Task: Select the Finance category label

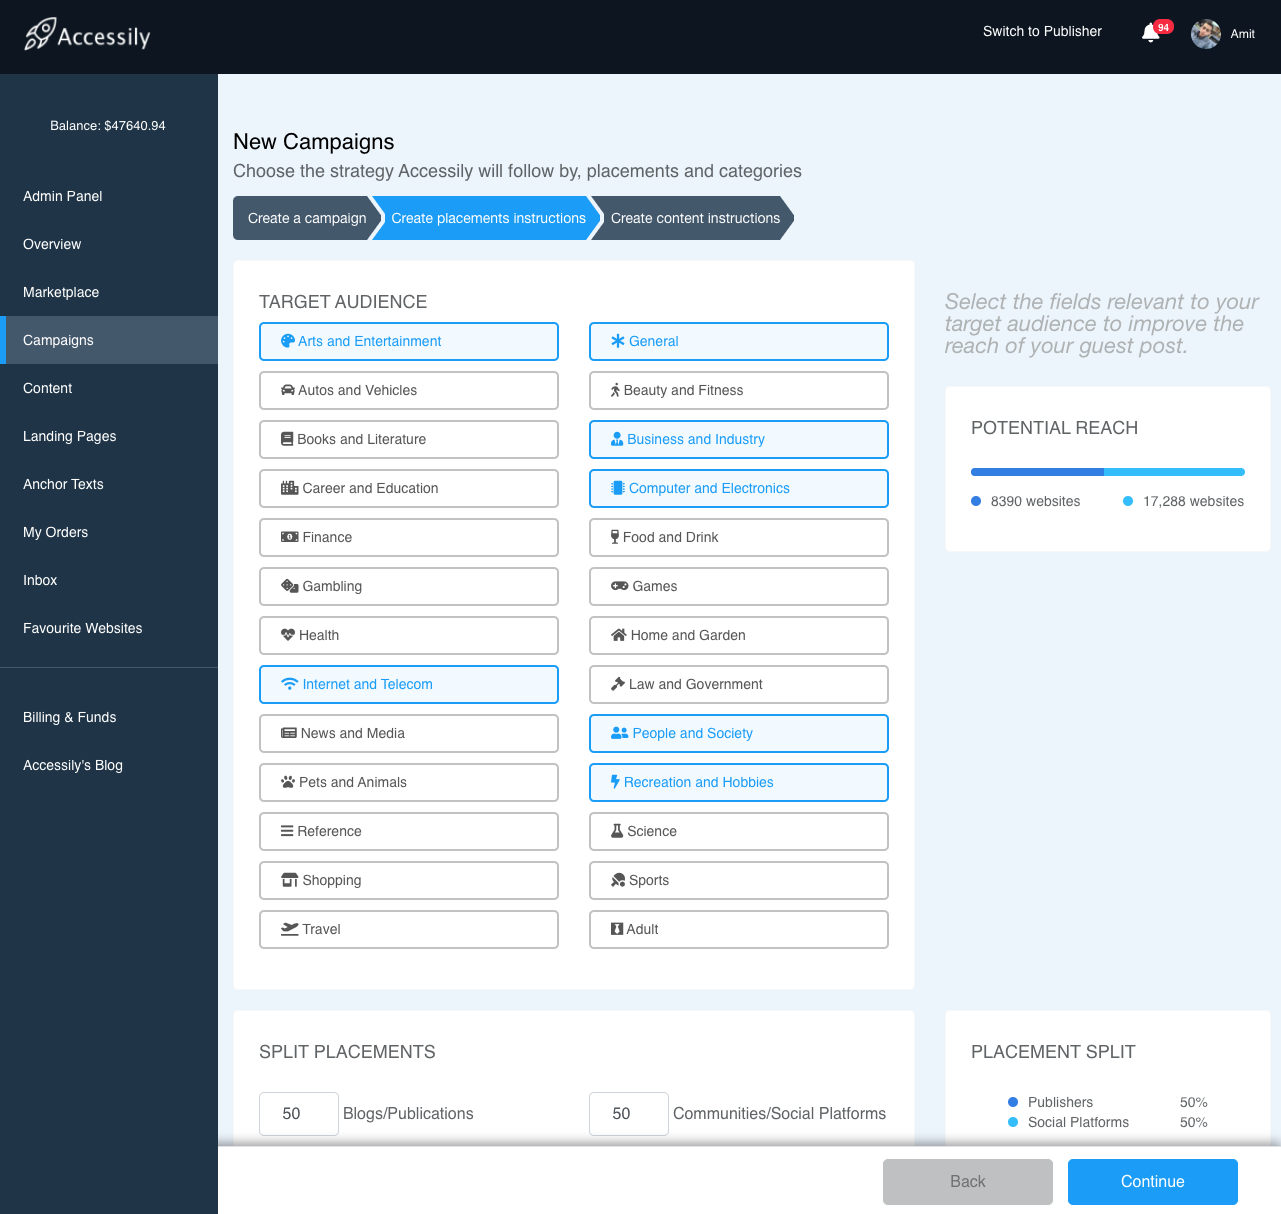Action: (x=328, y=537)
